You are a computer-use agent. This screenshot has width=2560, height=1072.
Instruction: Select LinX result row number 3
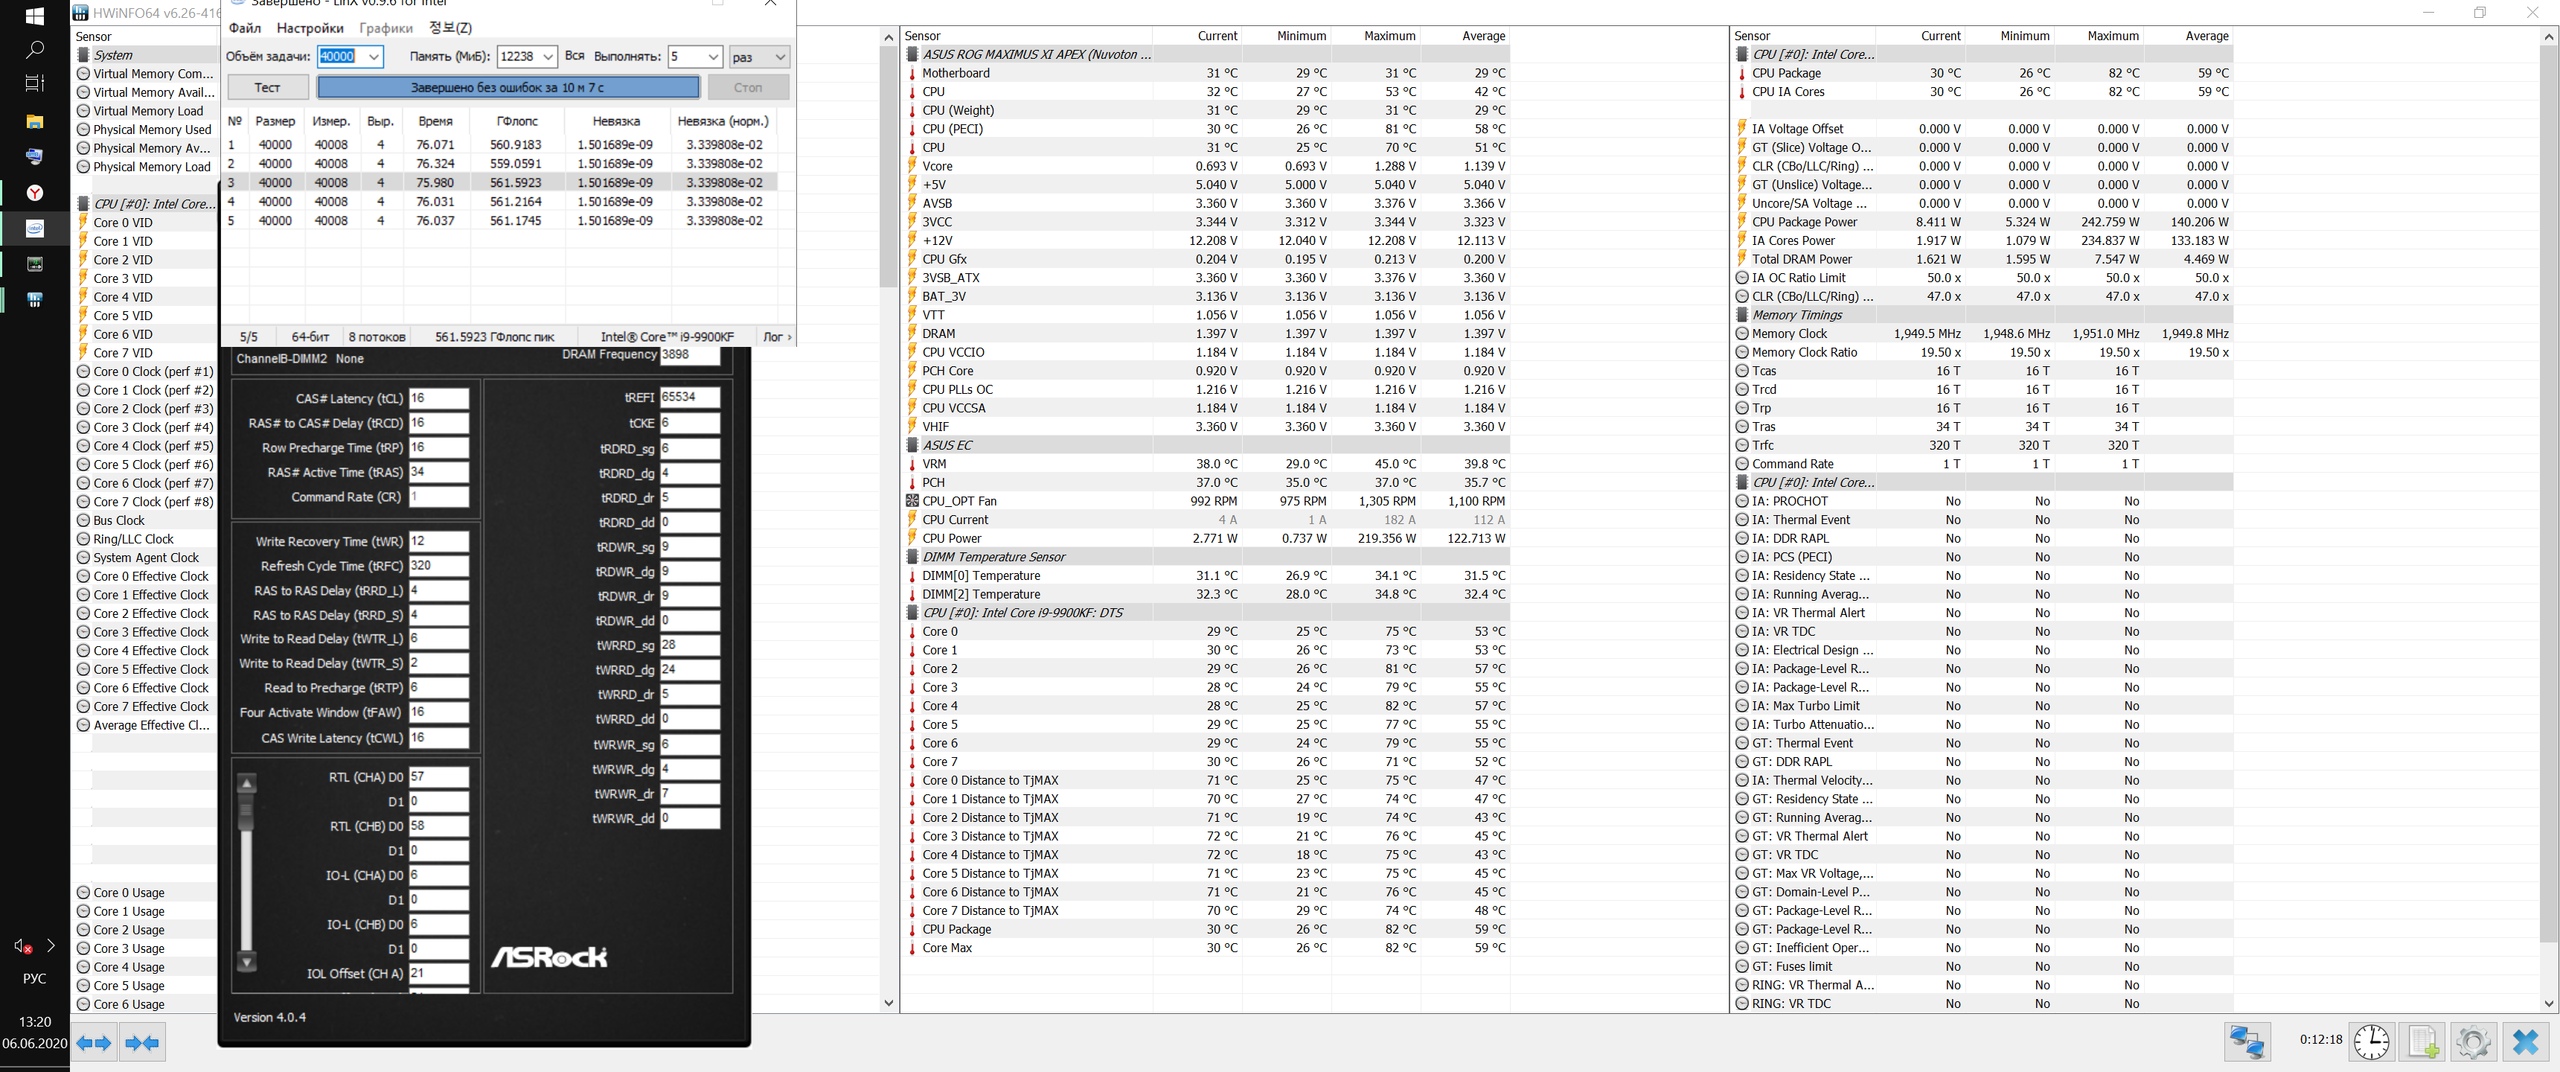pyautogui.click(x=500, y=183)
